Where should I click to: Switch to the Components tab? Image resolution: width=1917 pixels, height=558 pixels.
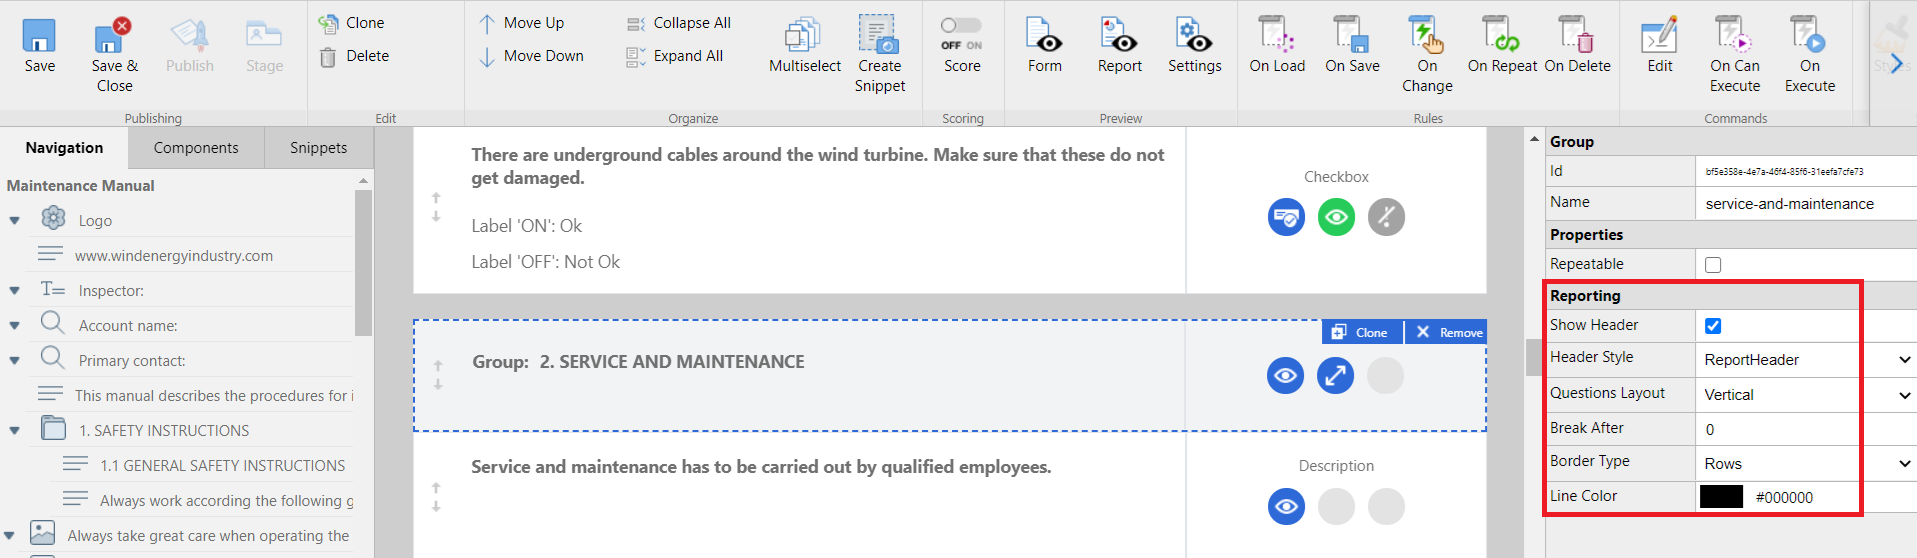pos(196,148)
